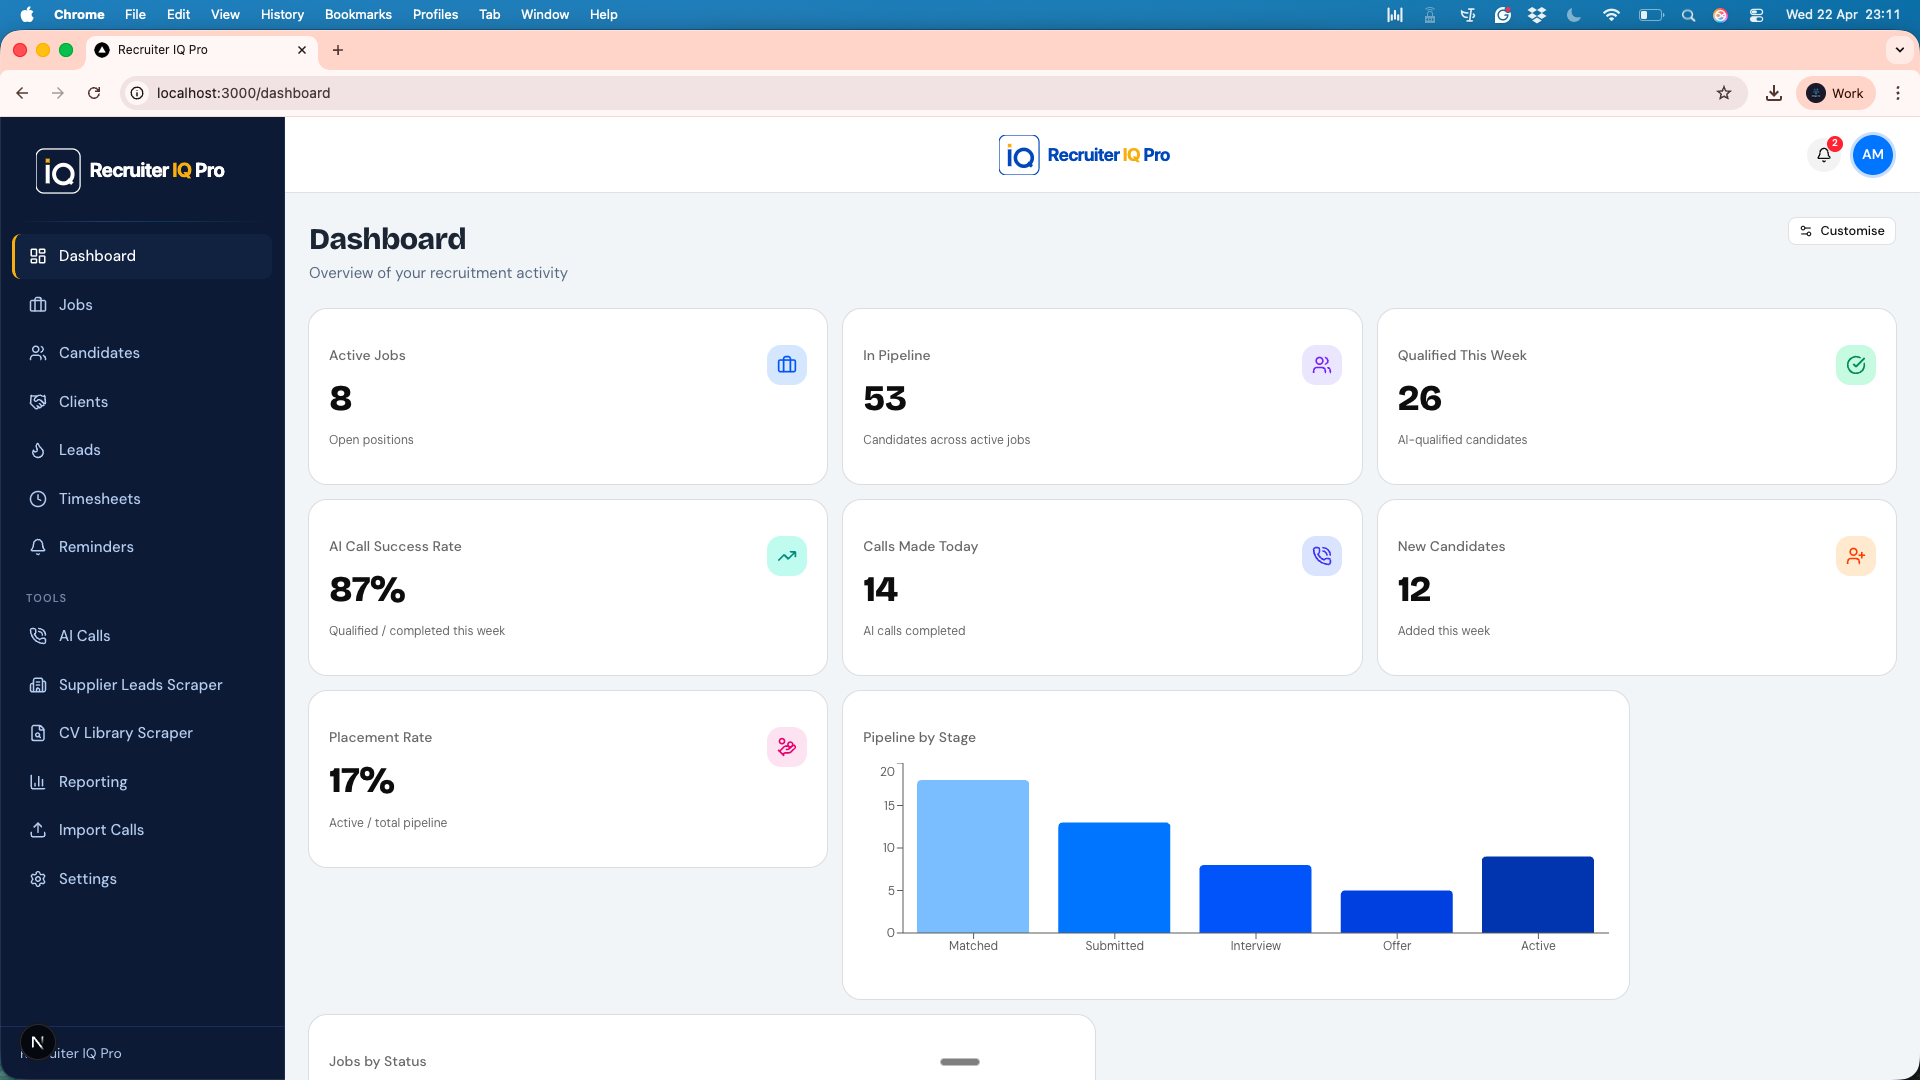Open Reporting in the sidebar
Screen dimensions: 1920x1080
[142, 782]
